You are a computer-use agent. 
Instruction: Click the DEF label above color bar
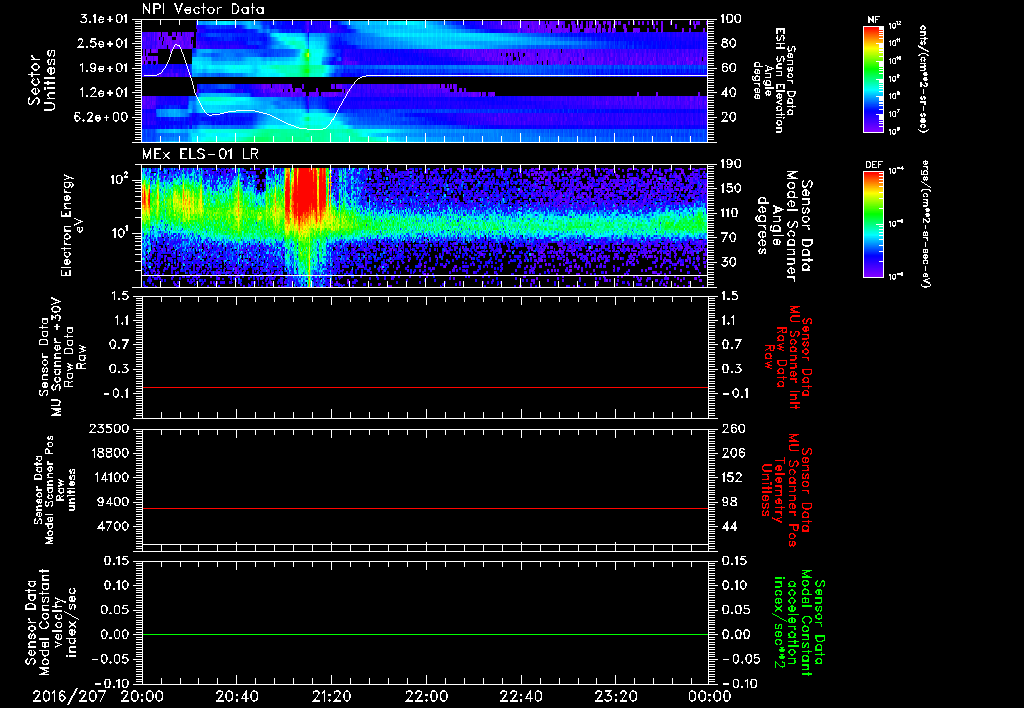point(873,165)
